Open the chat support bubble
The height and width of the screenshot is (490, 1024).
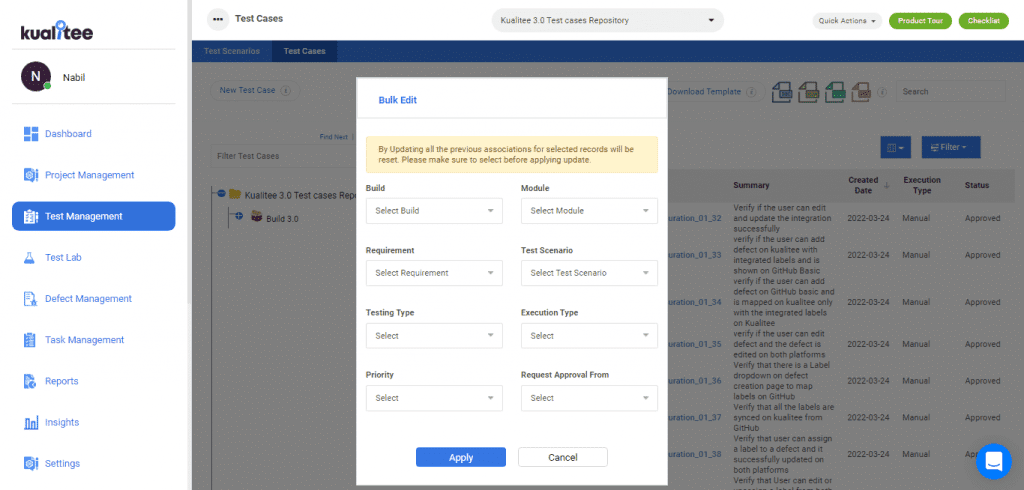pyautogui.click(x=993, y=461)
